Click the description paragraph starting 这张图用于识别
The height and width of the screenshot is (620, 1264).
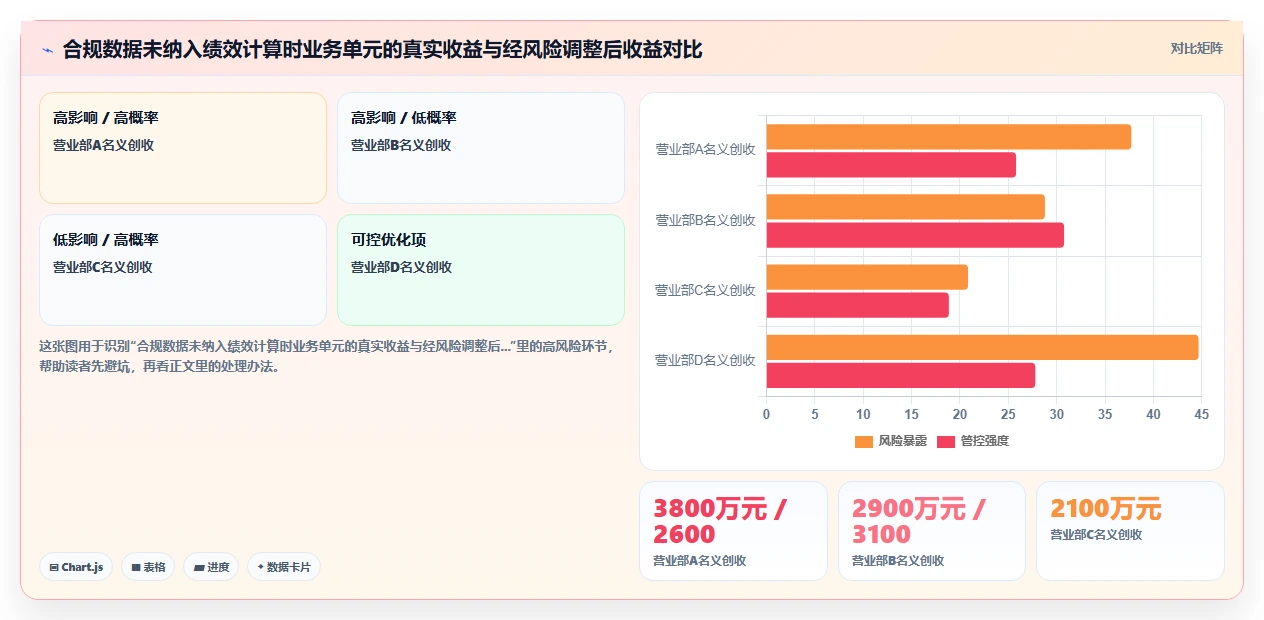[326, 356]
